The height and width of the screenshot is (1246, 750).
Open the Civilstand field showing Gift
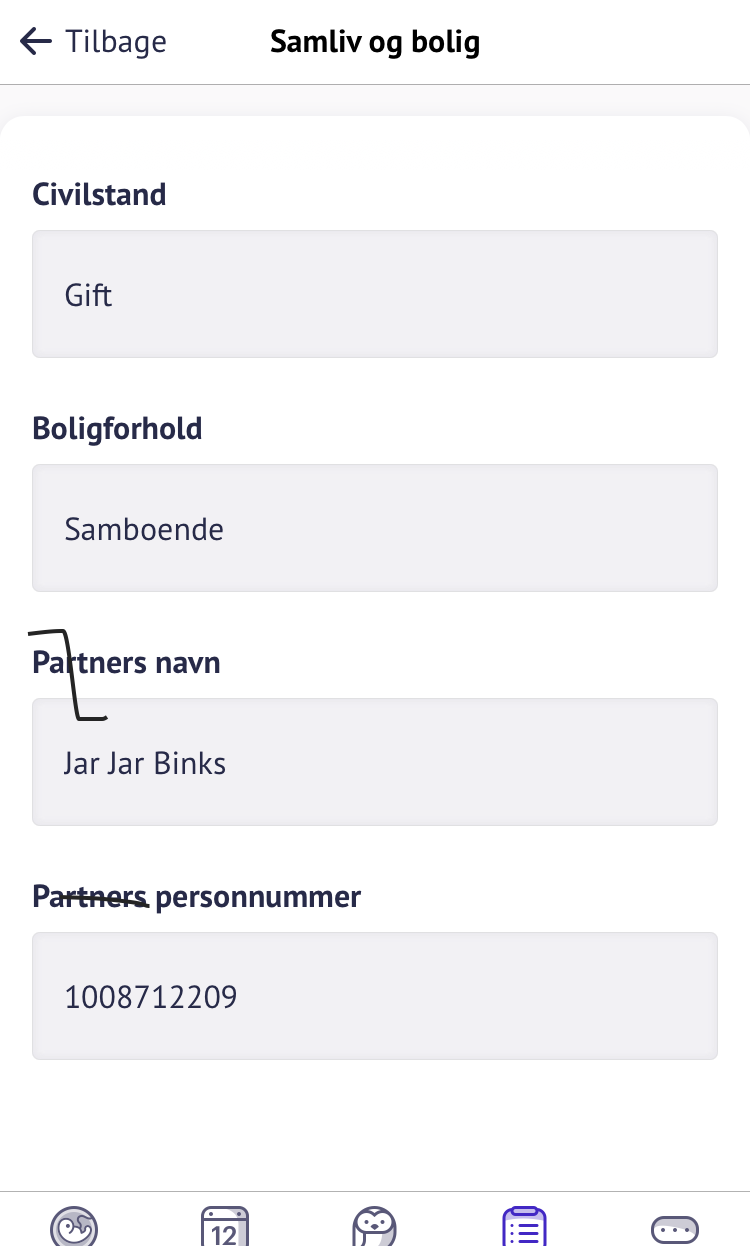(x=375, y=294)
